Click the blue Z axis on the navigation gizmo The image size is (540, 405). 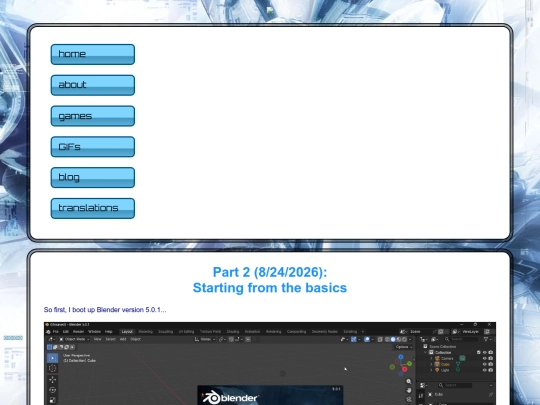pos(401,357)
